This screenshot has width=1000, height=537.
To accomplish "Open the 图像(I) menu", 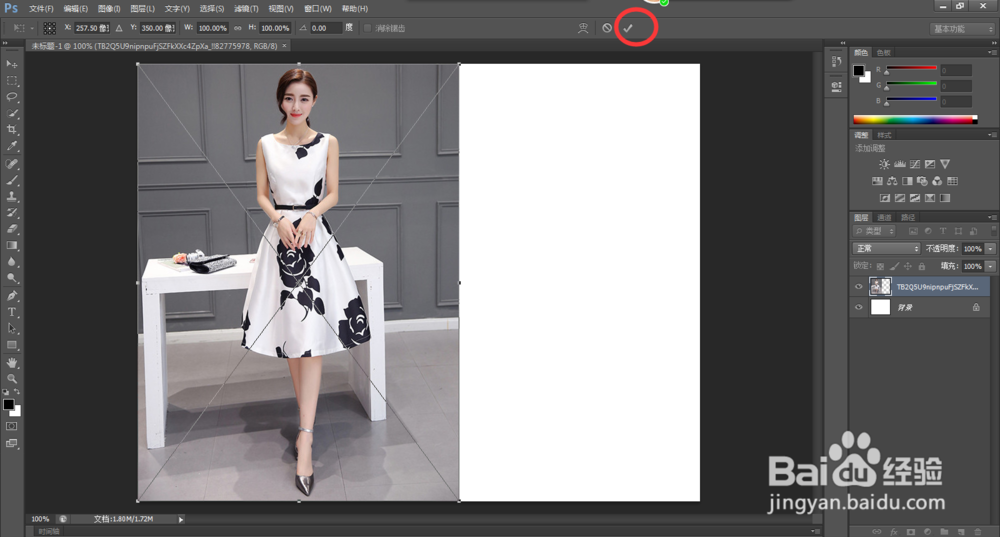I will tap(109, 8).
